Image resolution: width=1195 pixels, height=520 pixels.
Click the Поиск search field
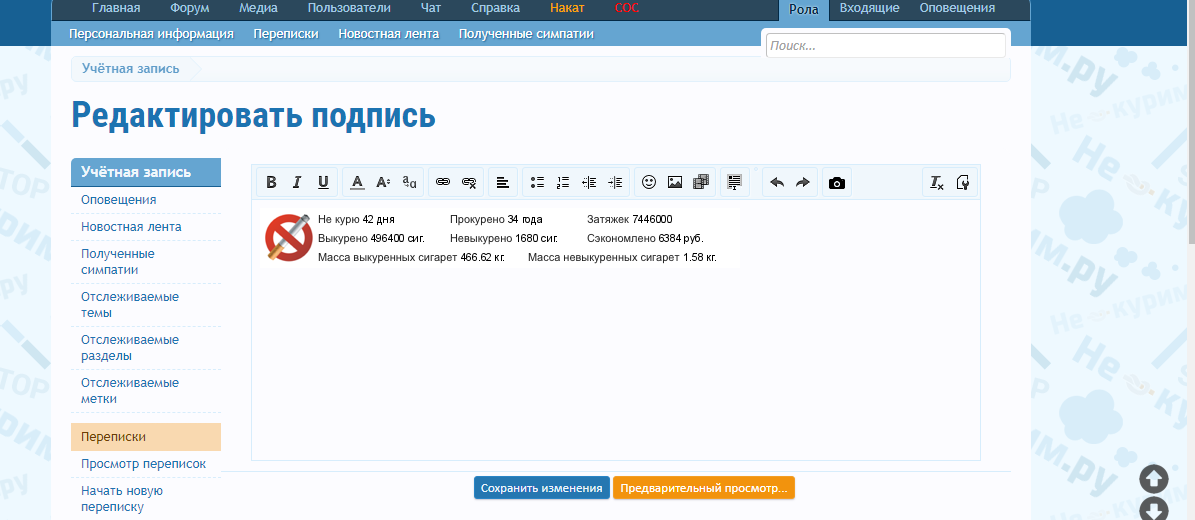[x=885, y=46]
